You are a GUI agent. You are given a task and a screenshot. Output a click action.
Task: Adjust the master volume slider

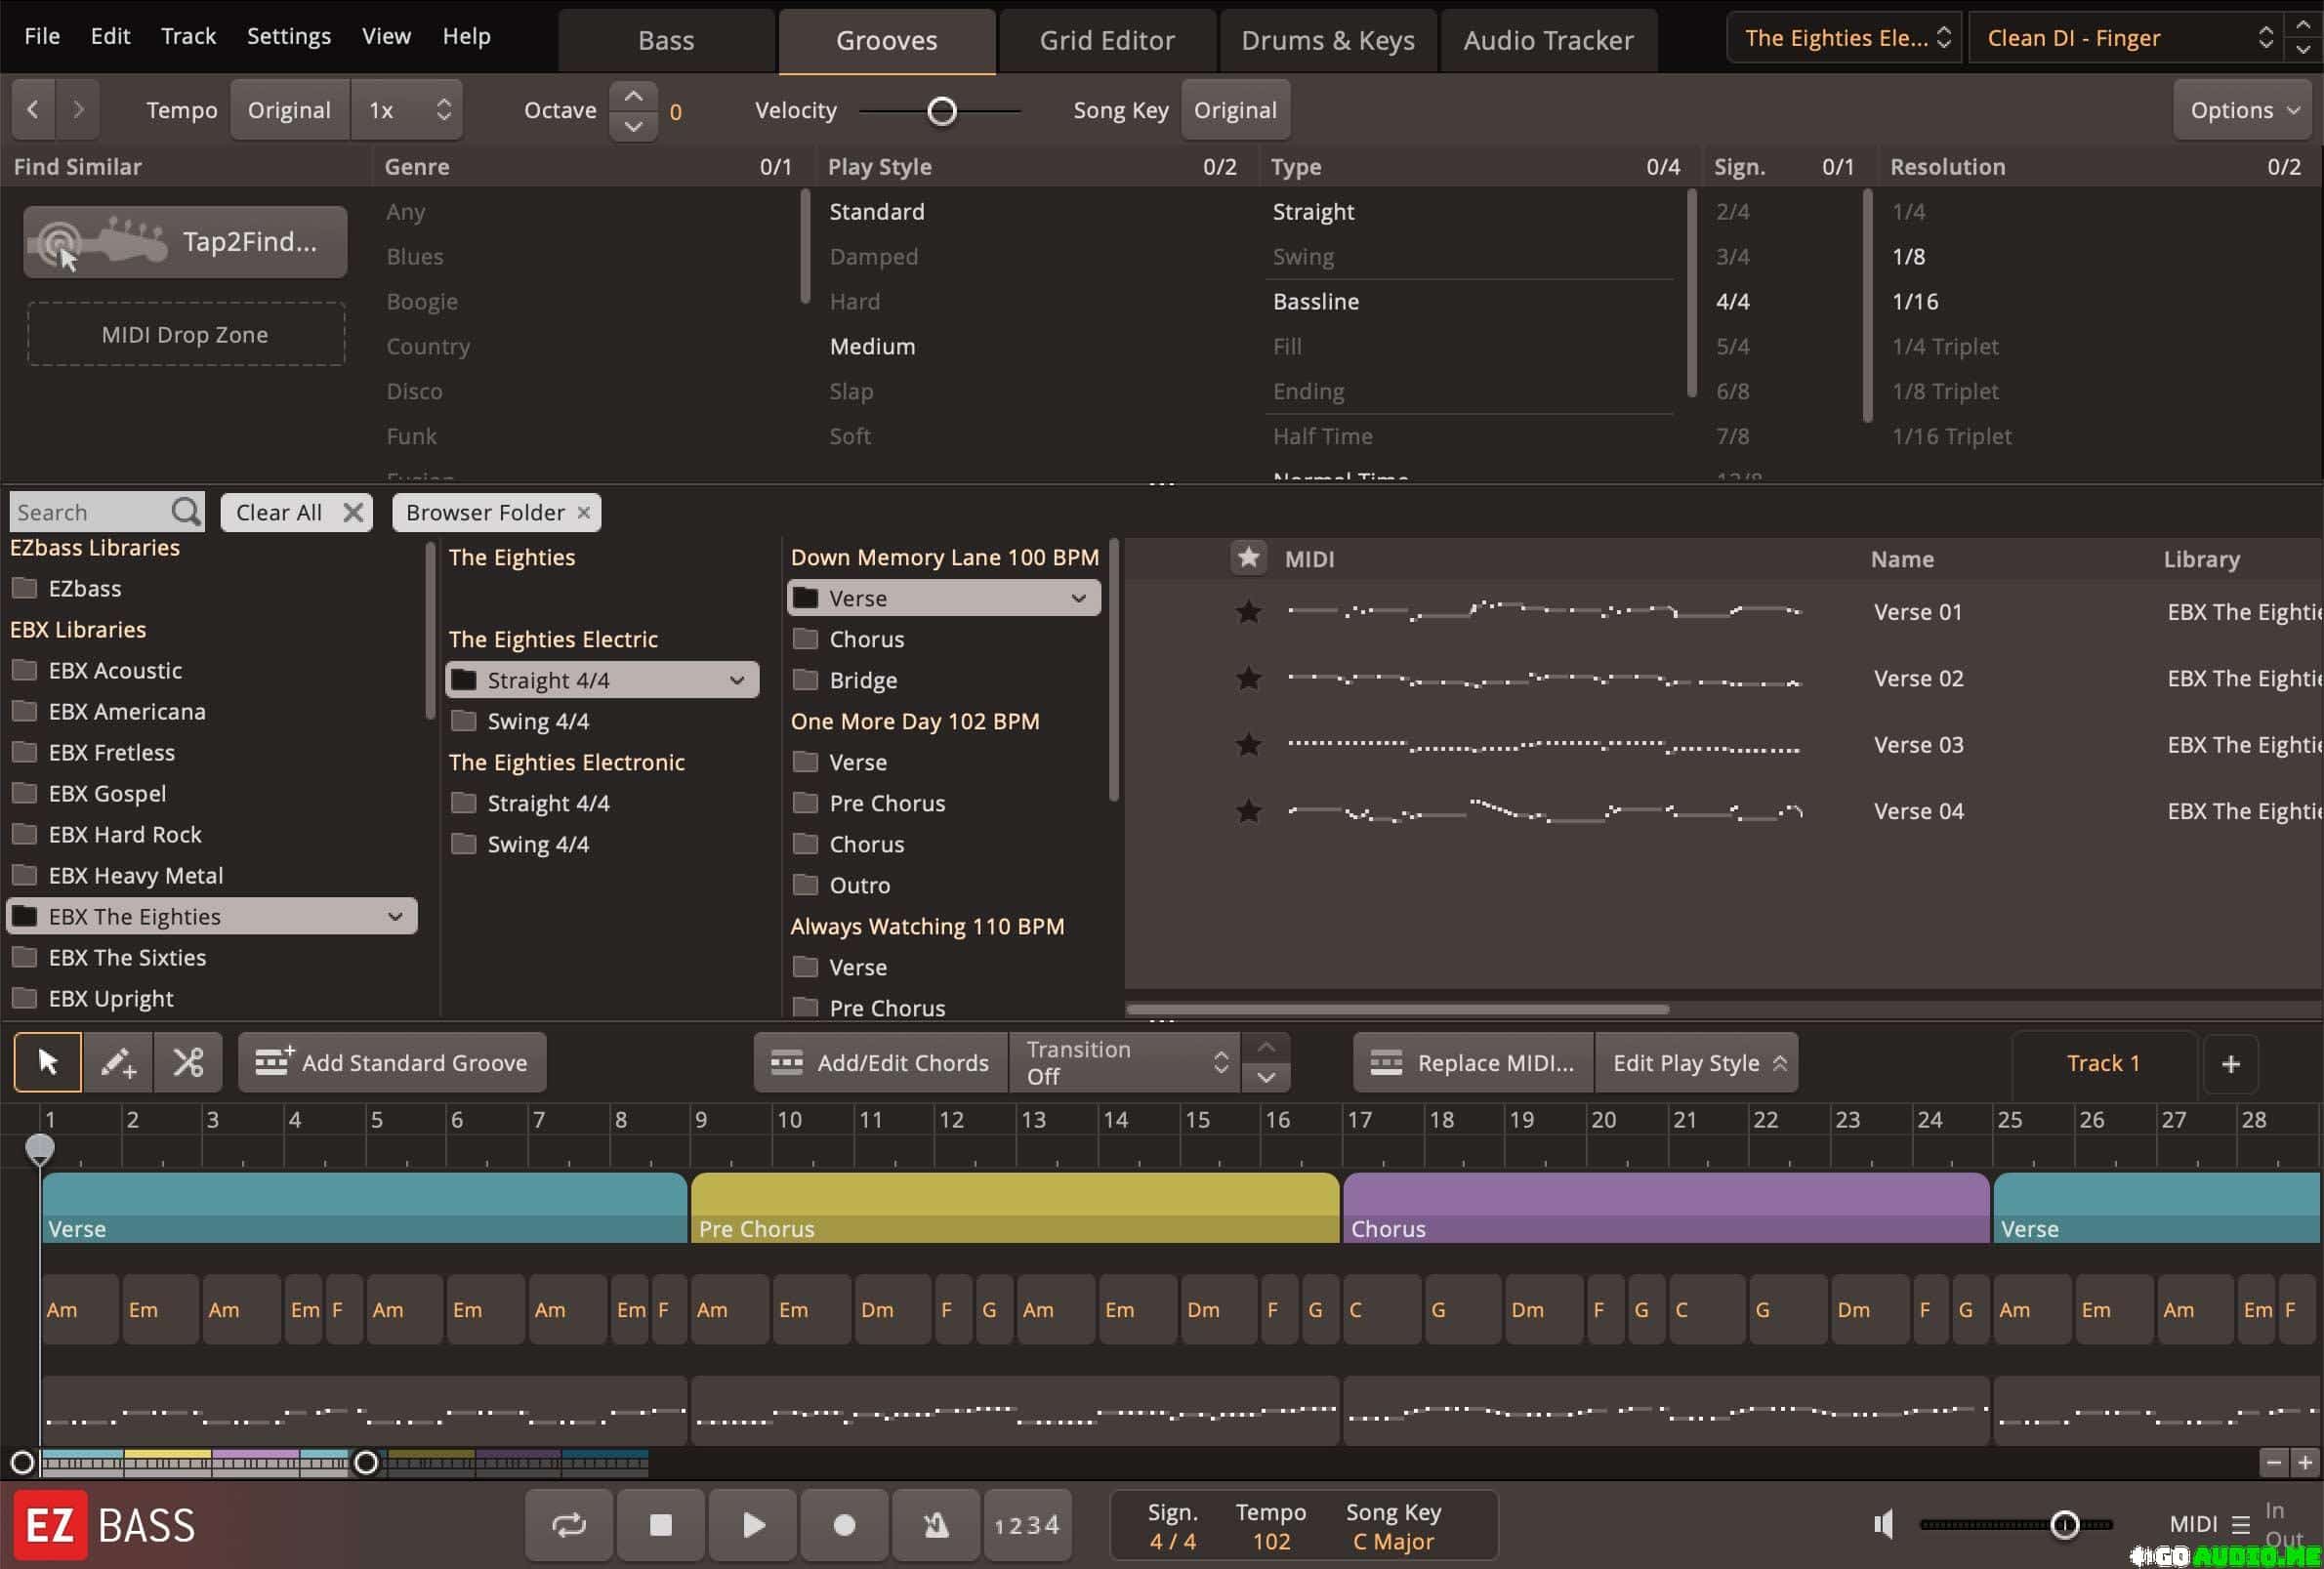[2064, 1524]
